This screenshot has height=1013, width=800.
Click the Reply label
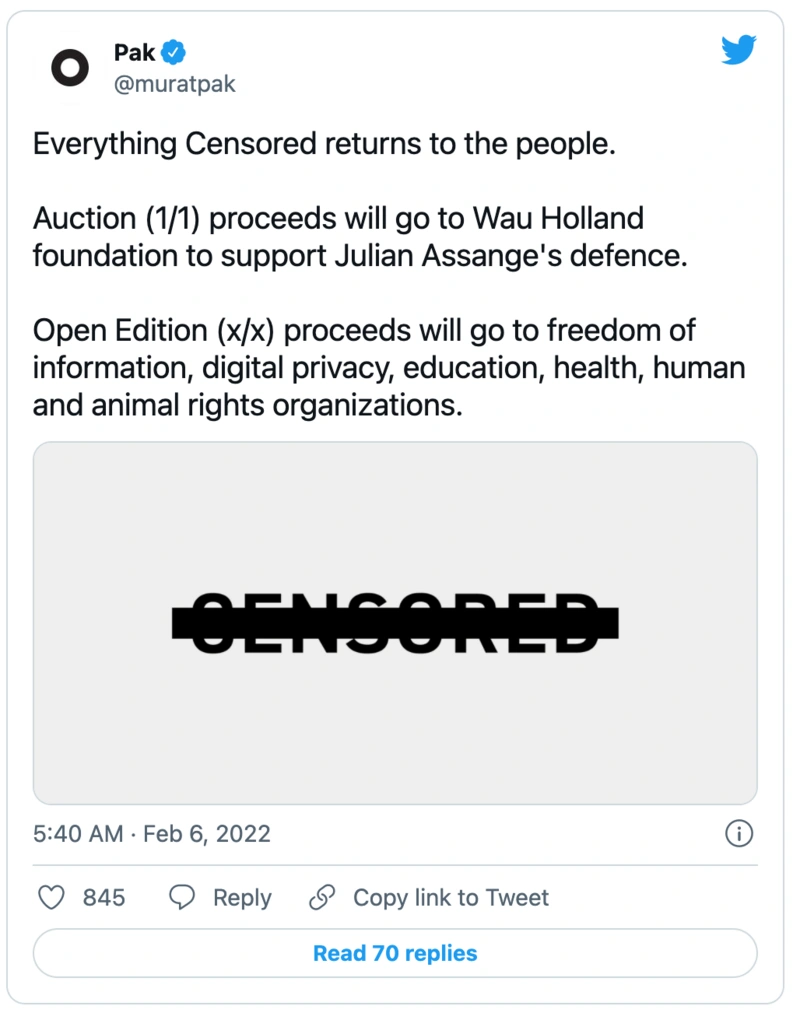click(x=242, y=897)
